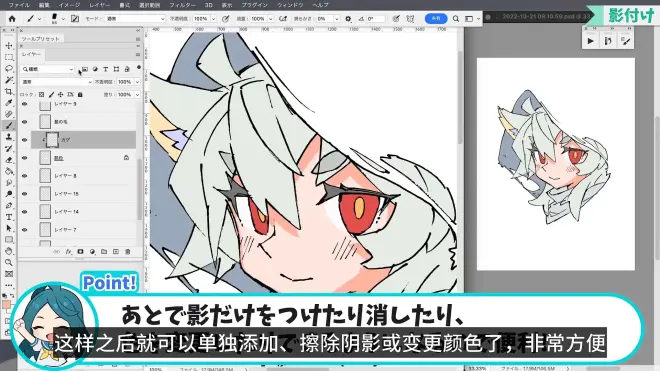
Task: Select the Type tool in the toolbox
Action: pos(9,217)
